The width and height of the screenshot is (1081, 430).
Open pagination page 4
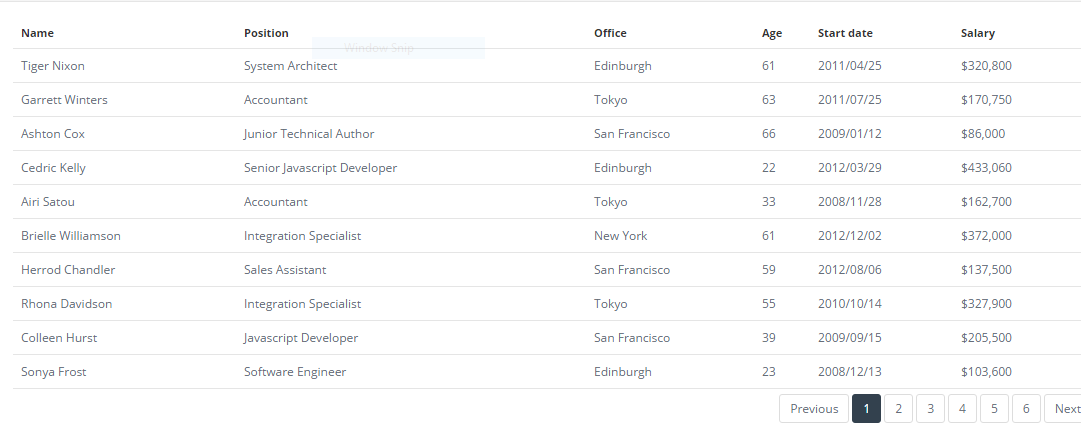(962, 409)
